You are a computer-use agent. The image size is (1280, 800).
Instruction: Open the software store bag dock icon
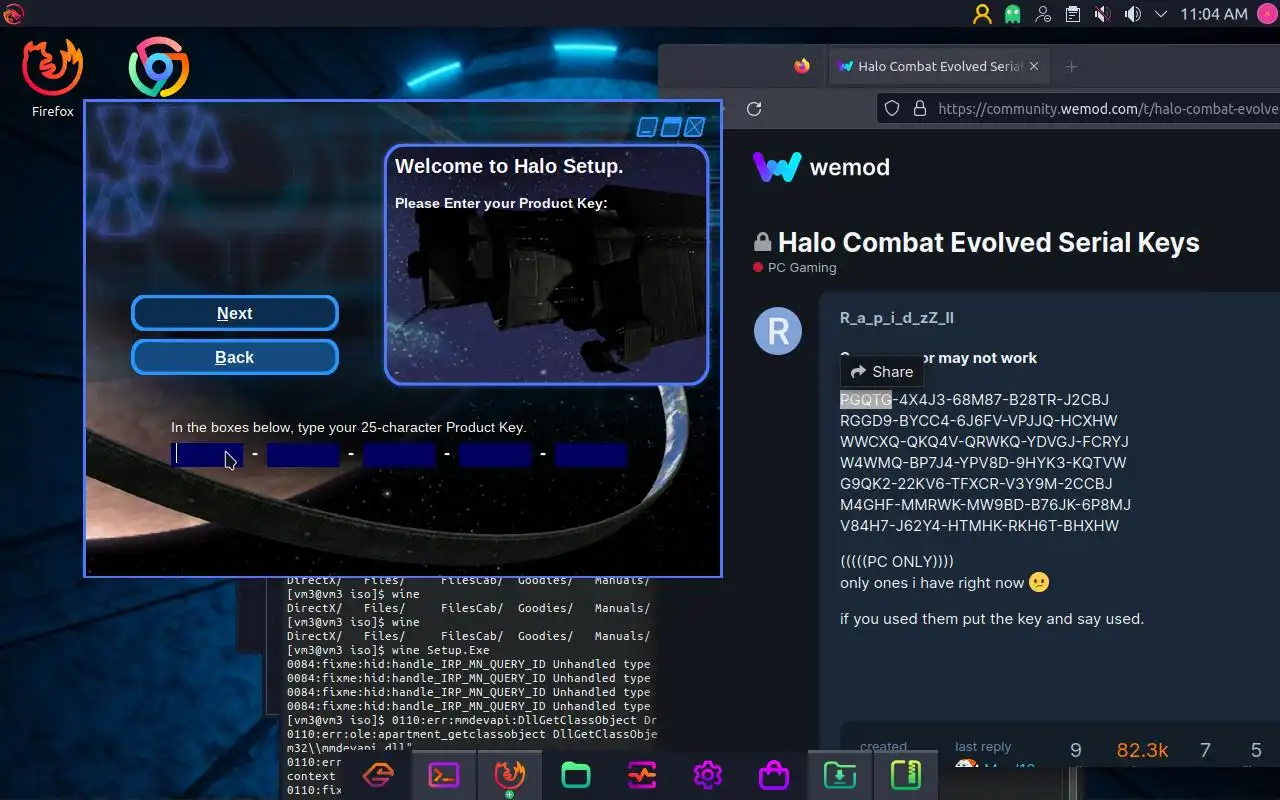[x=774, y=775]
